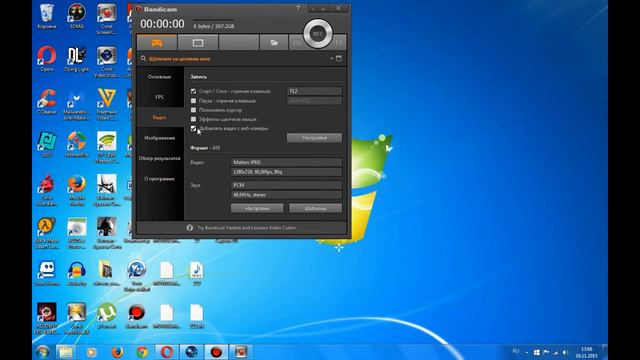Image resolution: width=640 pixels, height=360 pixels.
Task: Open the Corel ScreenCap desktop shortcut
Action: click(x=107, y=19)
